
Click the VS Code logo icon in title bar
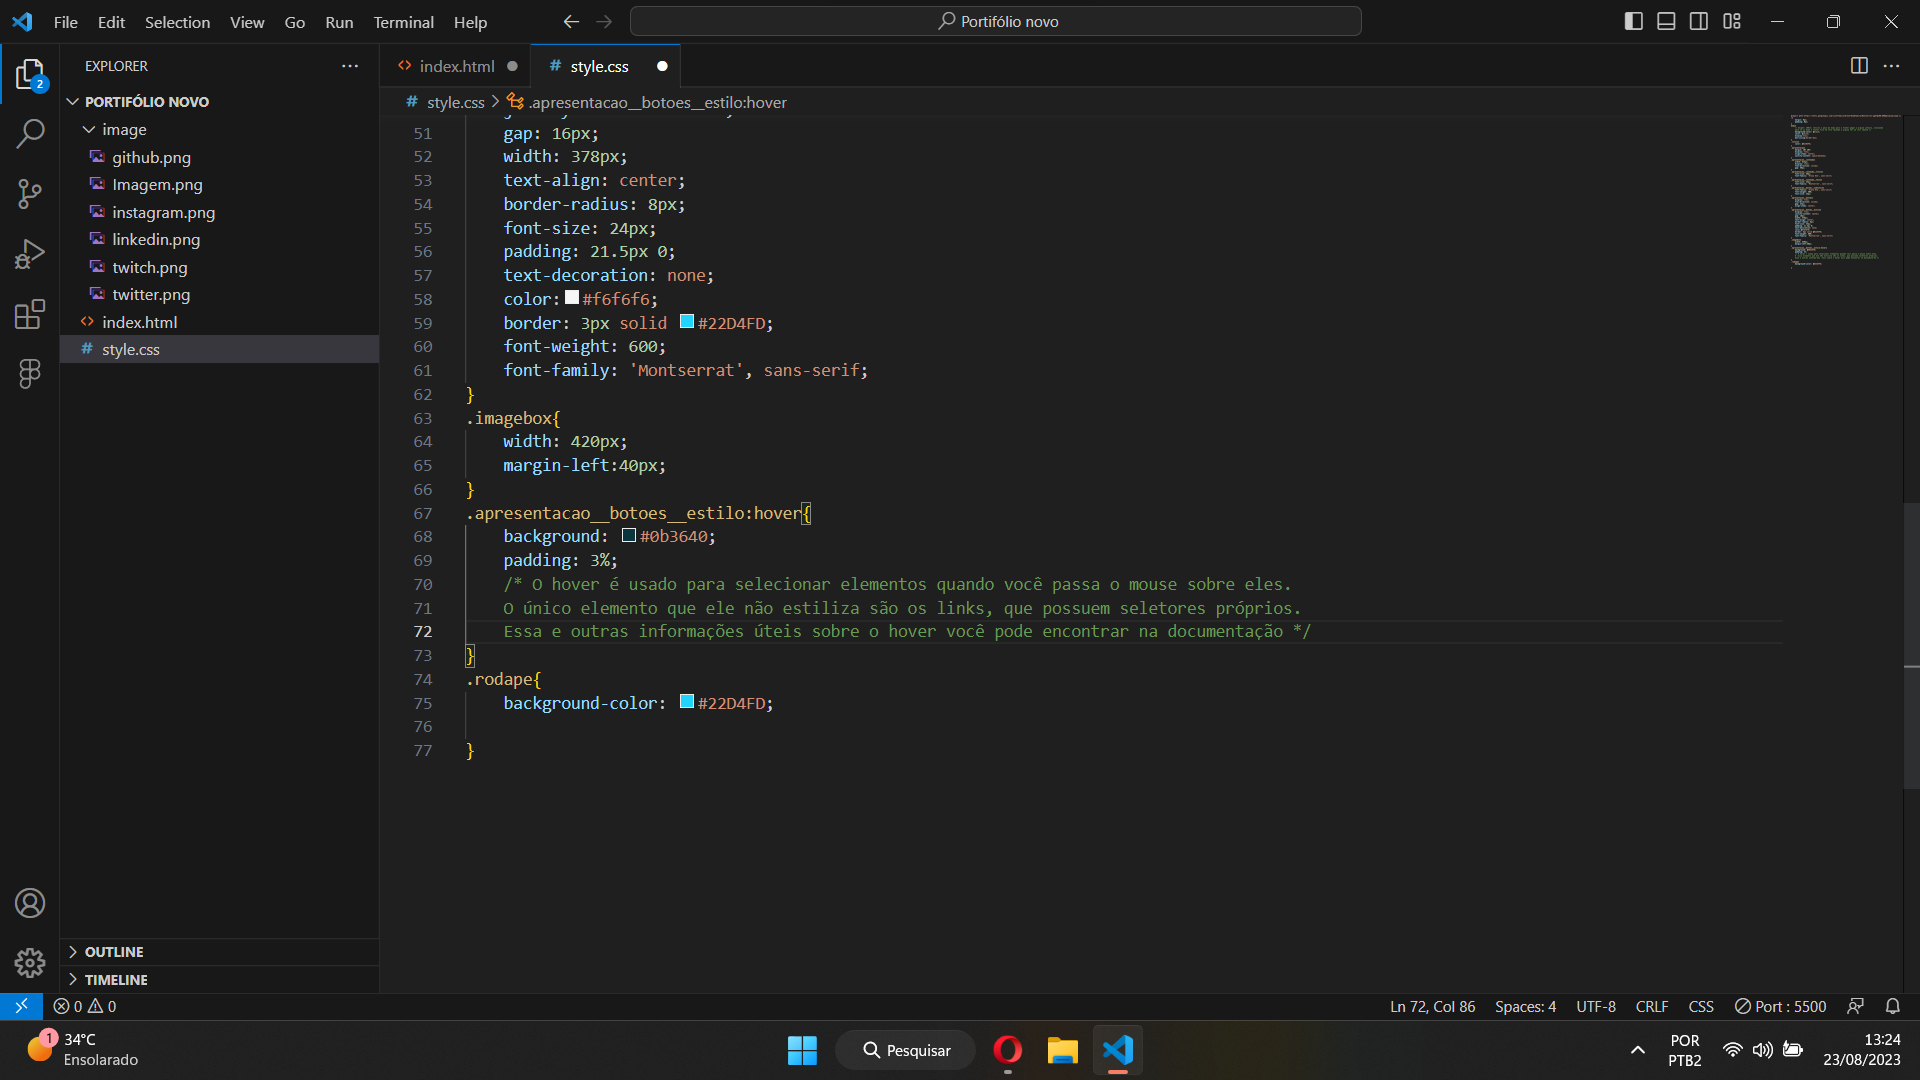22,21
